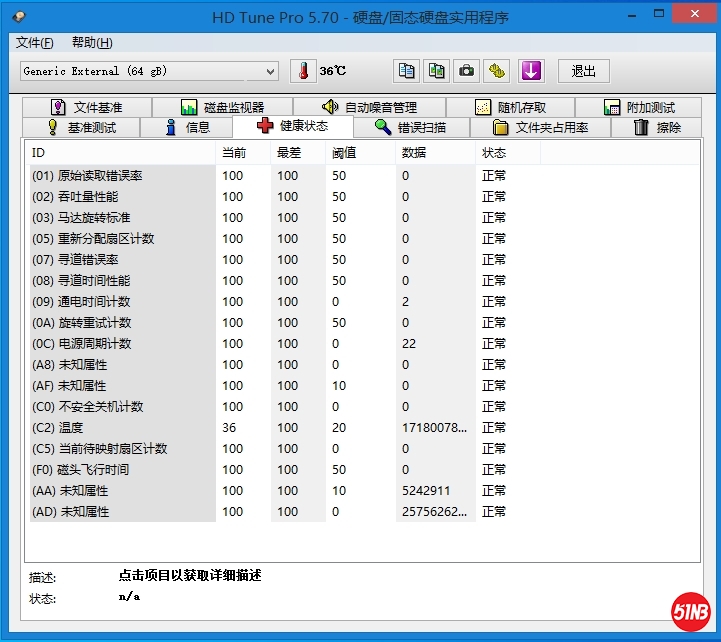
Task: Click the copy info to clipboard icon
Action: click(x=406, y=71)
